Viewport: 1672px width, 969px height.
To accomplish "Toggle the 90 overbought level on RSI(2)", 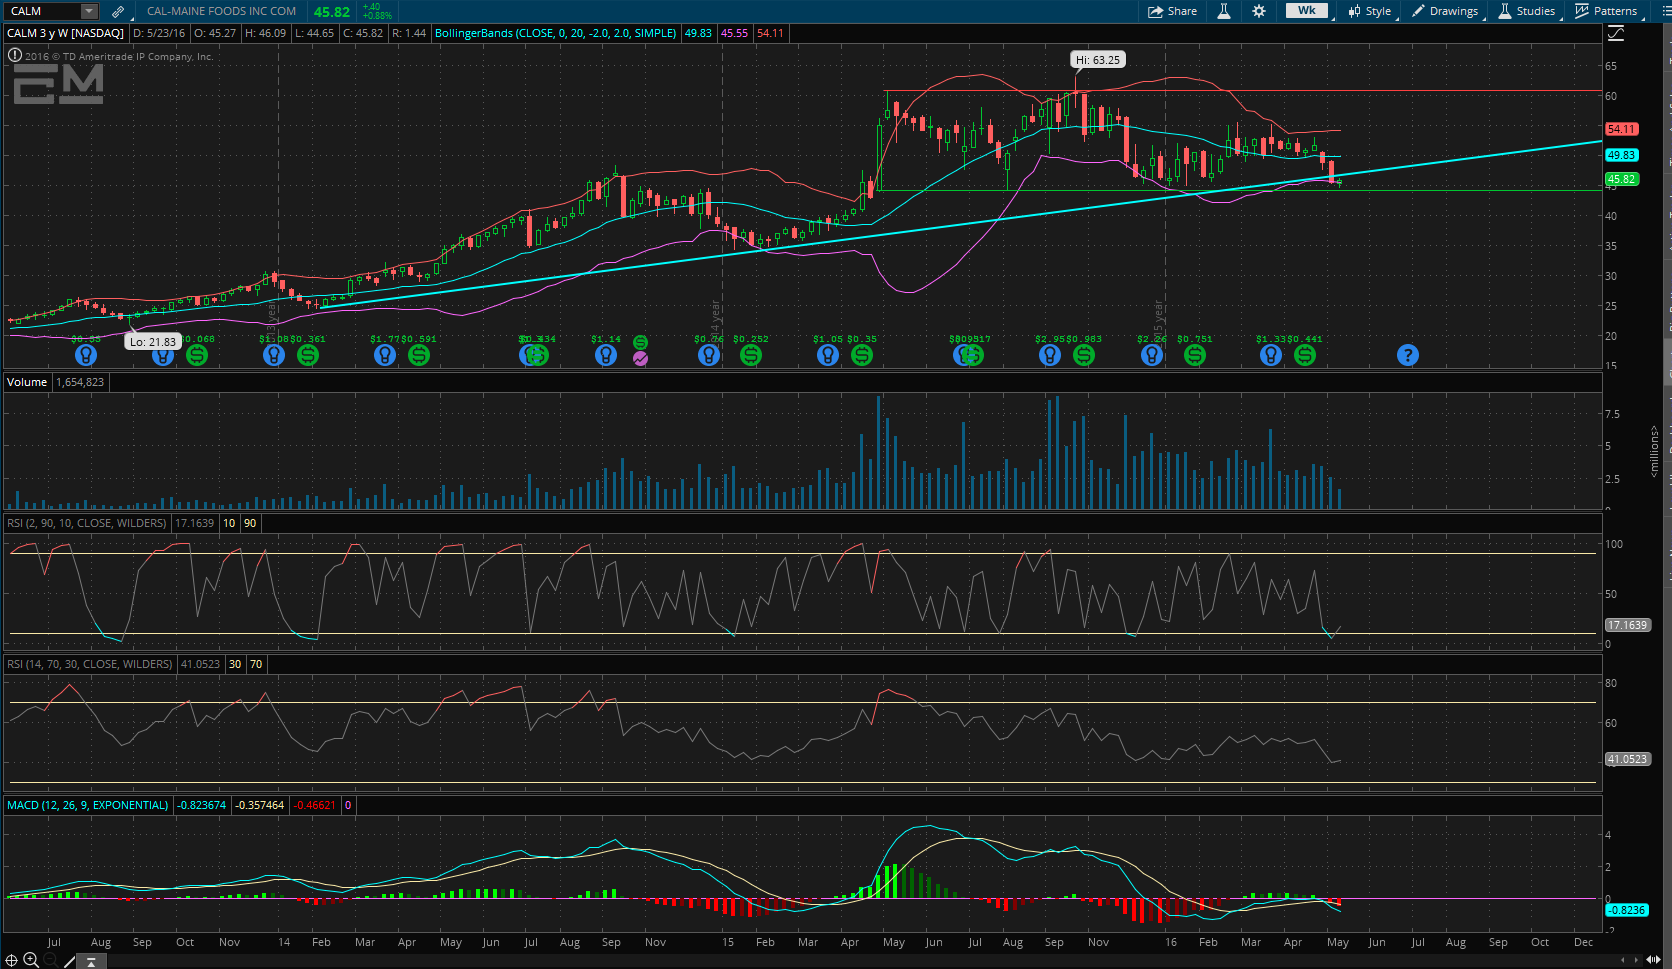I will point(249,523).
